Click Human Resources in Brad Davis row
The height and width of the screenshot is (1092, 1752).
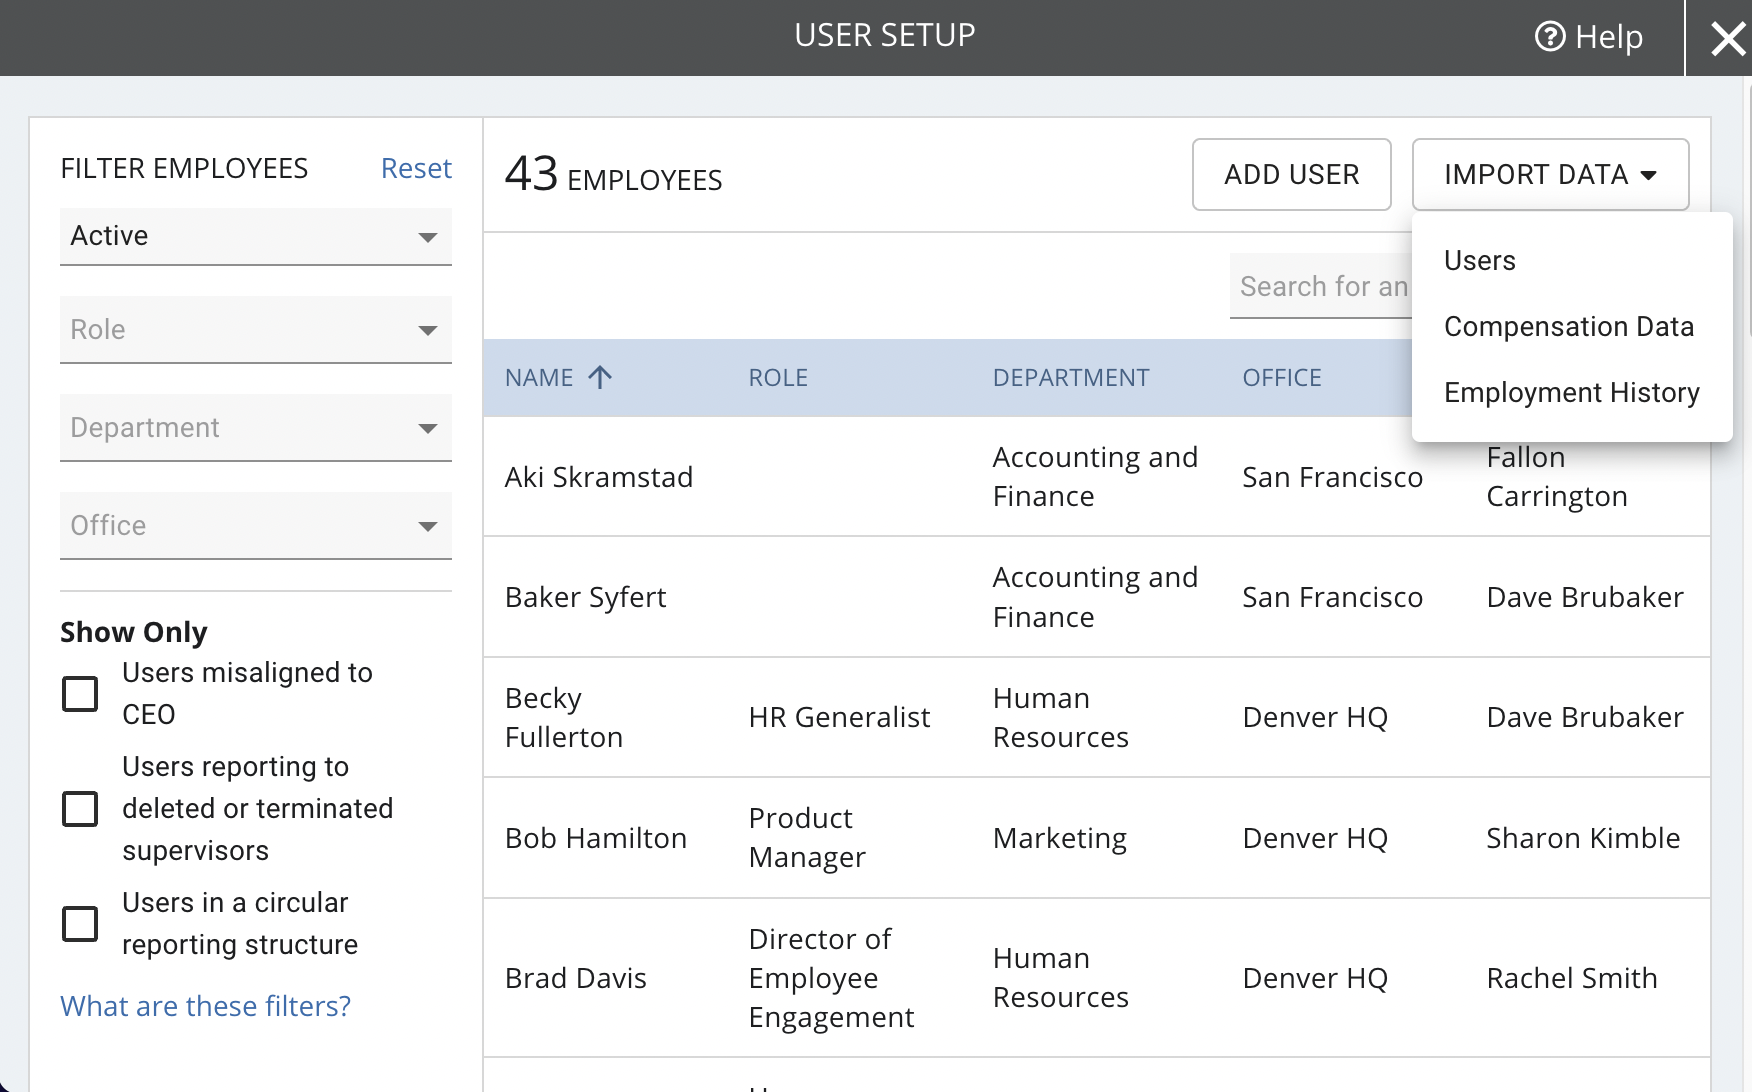pos(1060,978)
